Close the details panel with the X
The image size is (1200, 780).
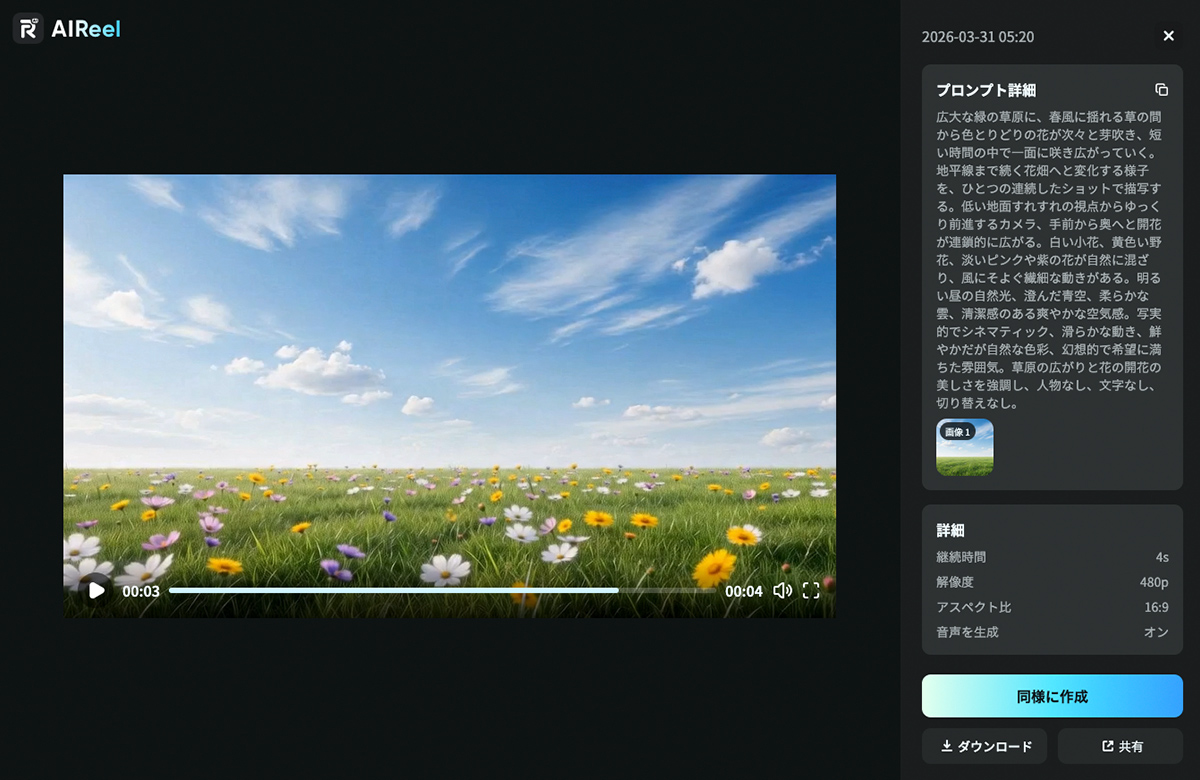[x=1168, y=36]
